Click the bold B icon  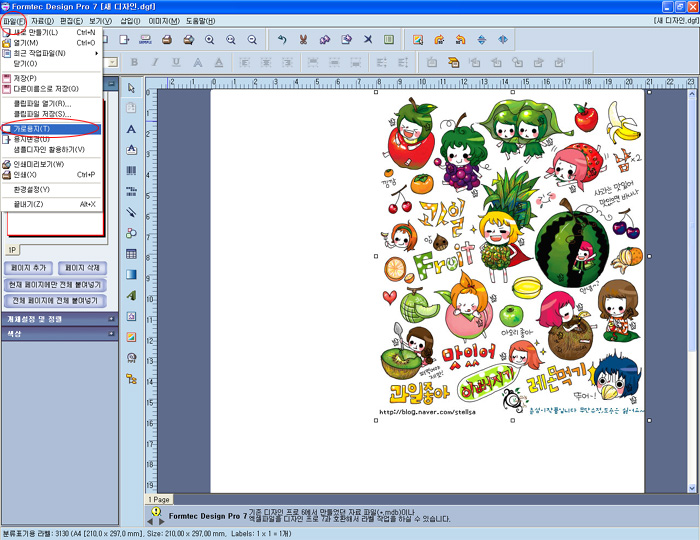134,62
